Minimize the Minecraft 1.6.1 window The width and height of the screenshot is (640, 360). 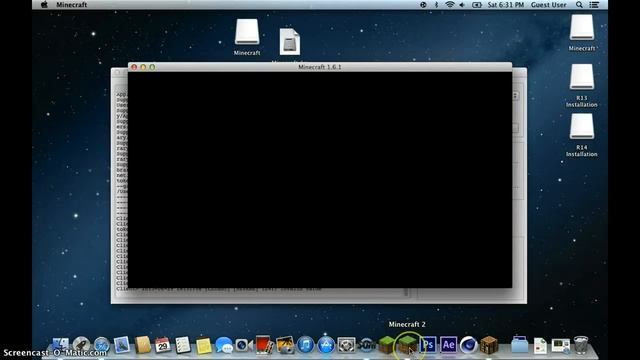point(143,67)
